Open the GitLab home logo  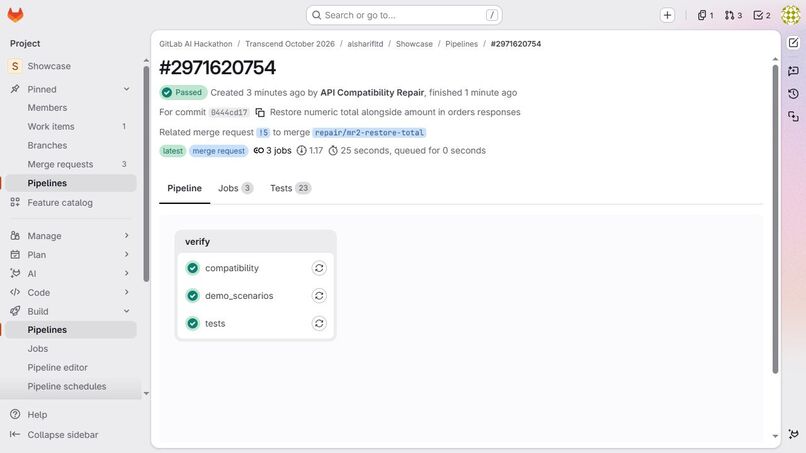click(x=15, y=15)
